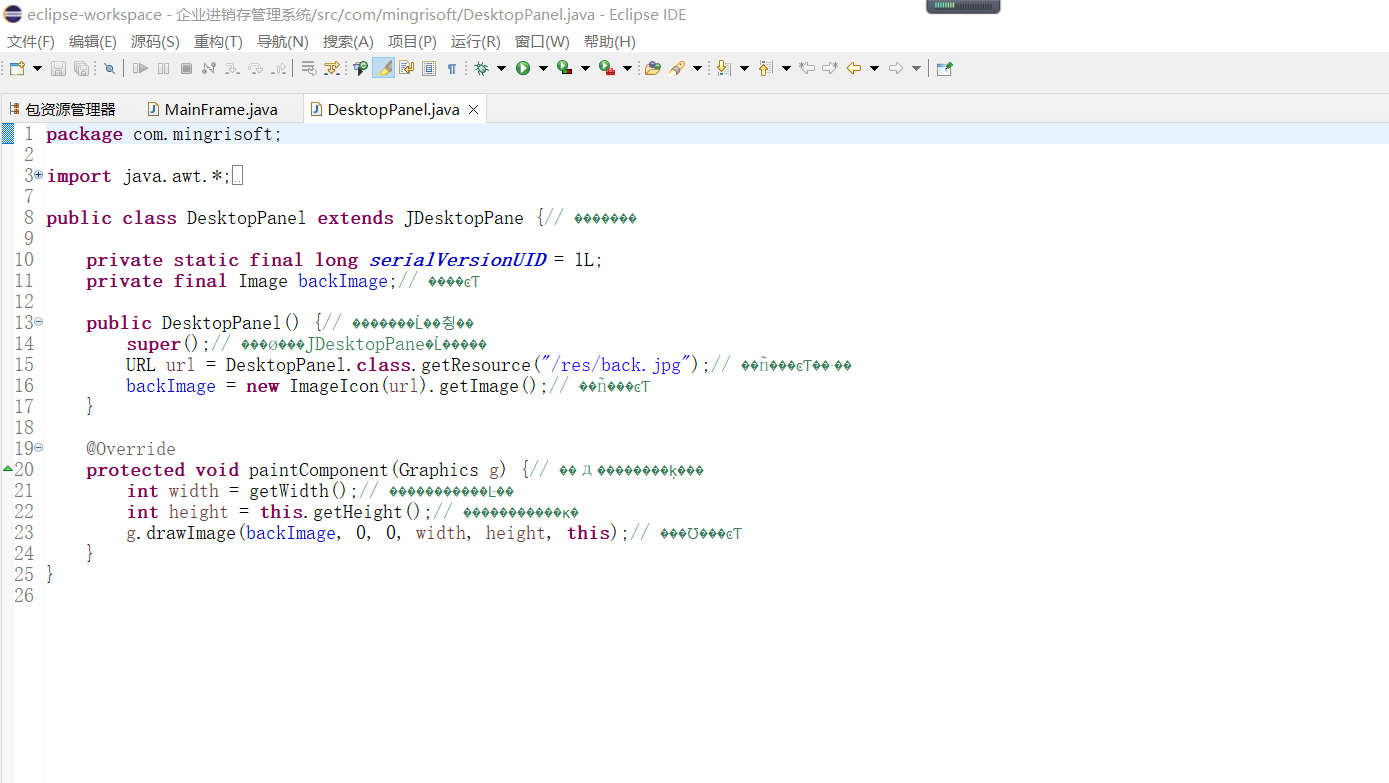The width and height of the screenshot is (1389, 783).
Task: Click the Drop to Frame icon
Action: [x=309, y=68]
